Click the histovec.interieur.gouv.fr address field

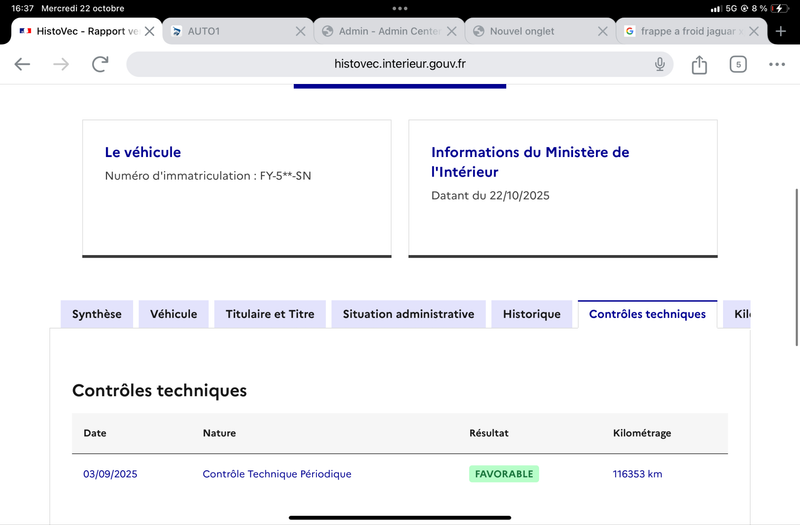399,64
